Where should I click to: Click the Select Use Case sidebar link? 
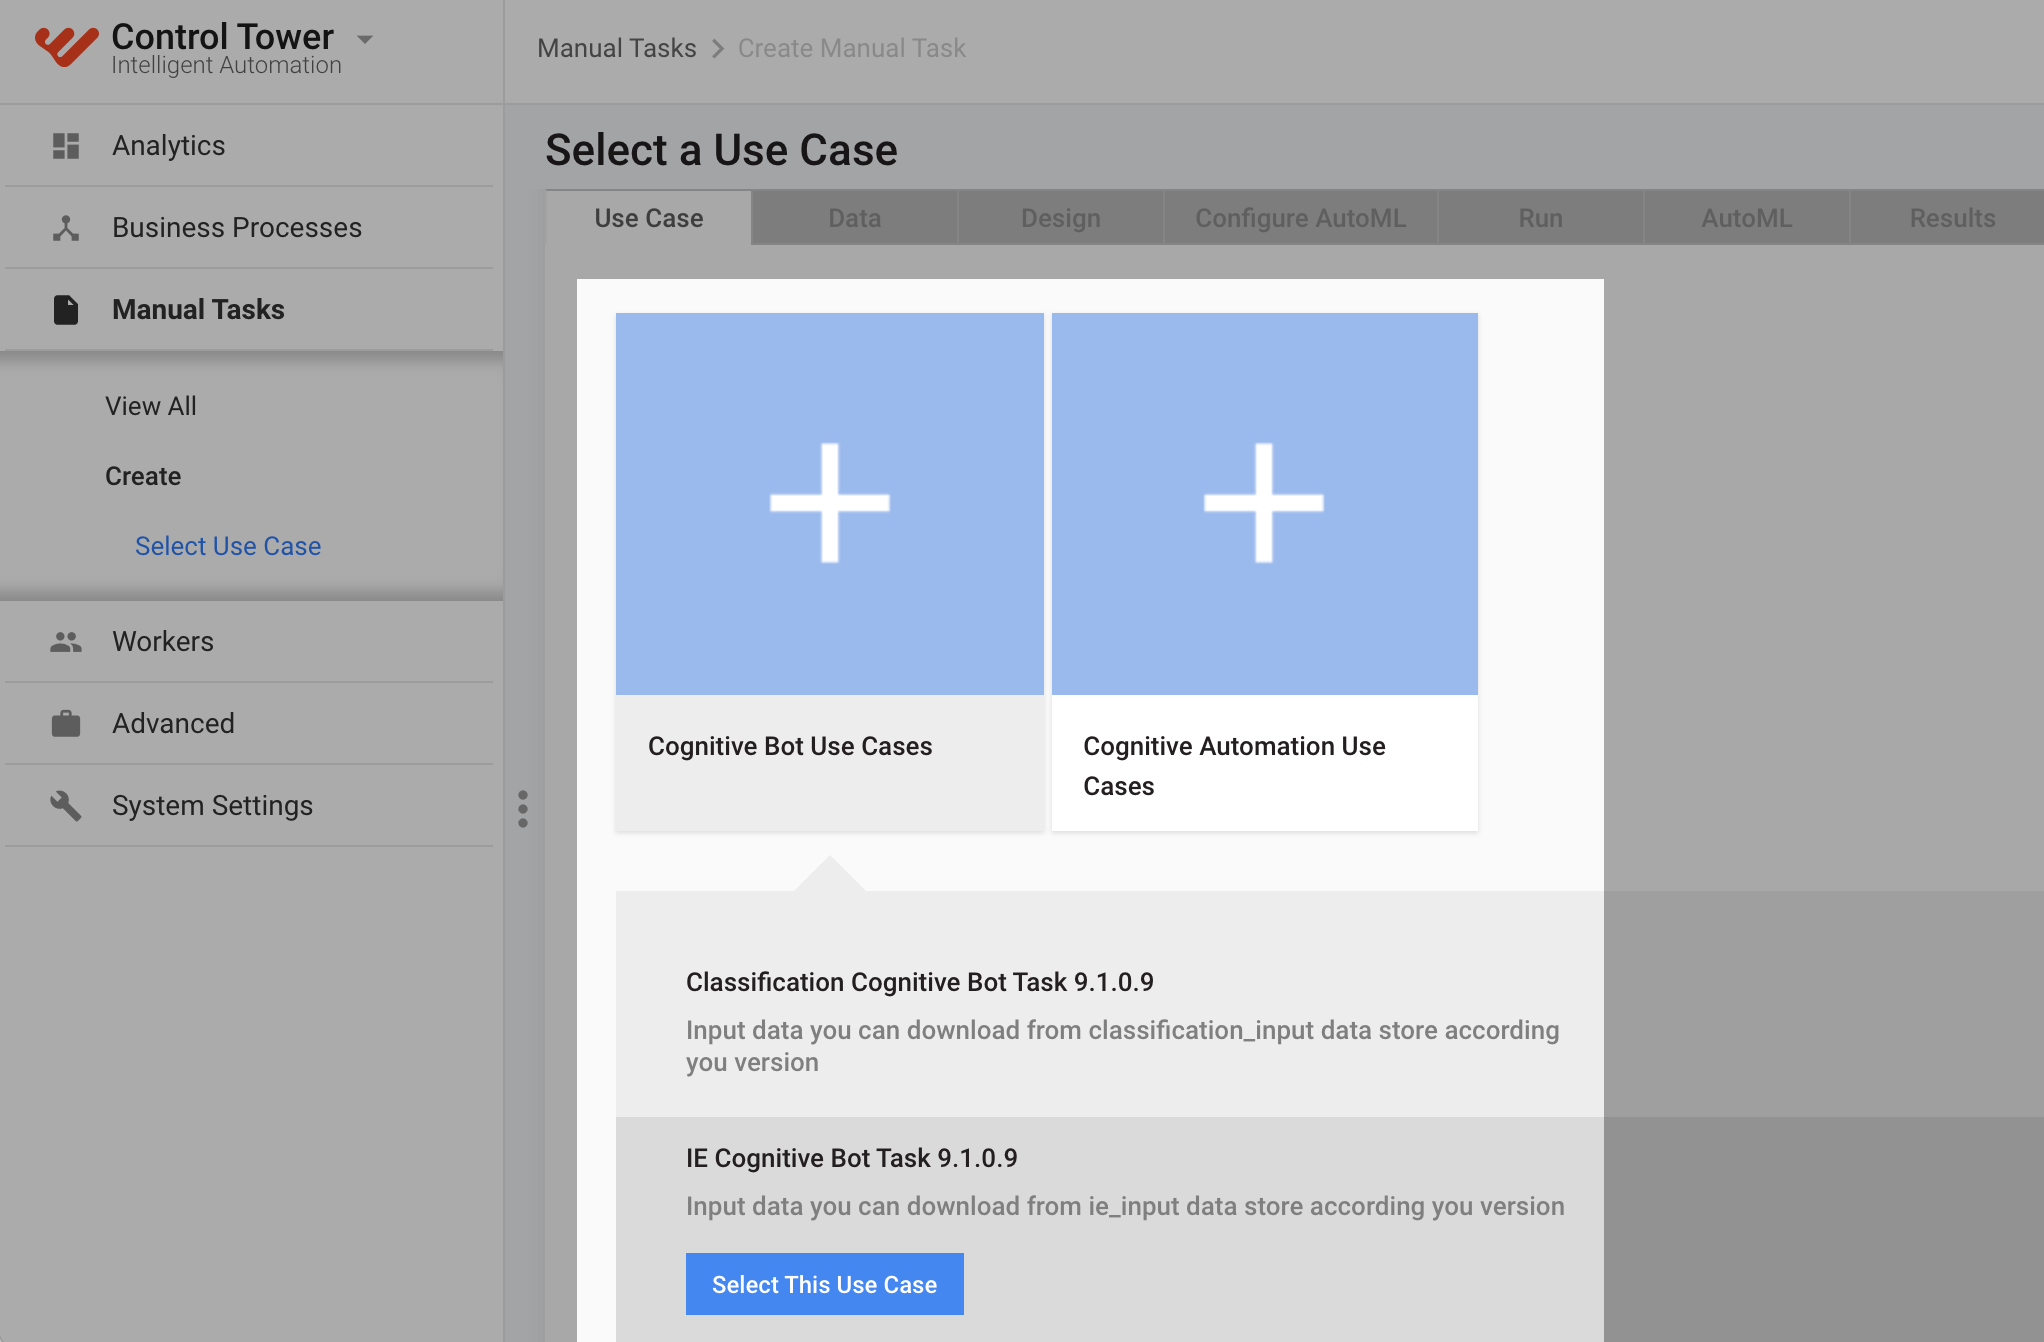pyautogui.click(x=228, y=546)
